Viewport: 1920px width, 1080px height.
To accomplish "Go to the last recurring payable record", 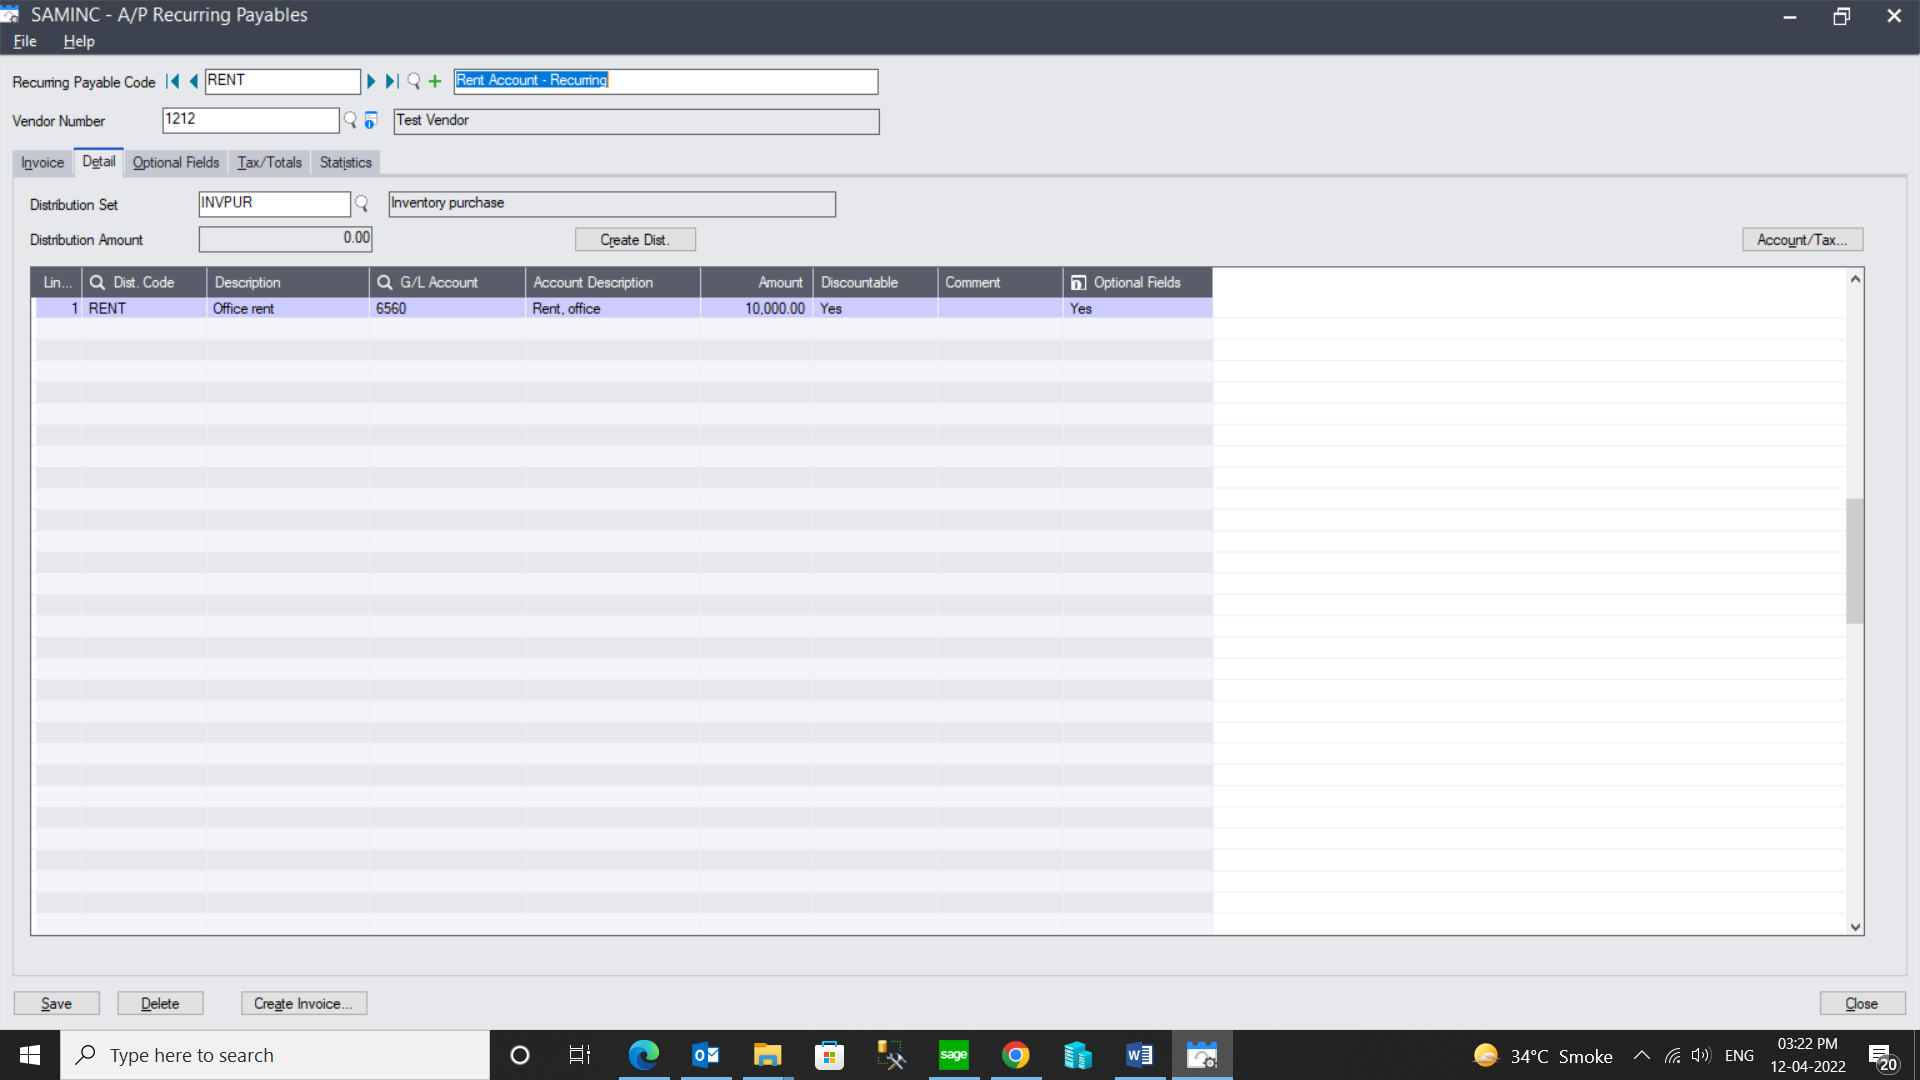I will pos(391,81).
